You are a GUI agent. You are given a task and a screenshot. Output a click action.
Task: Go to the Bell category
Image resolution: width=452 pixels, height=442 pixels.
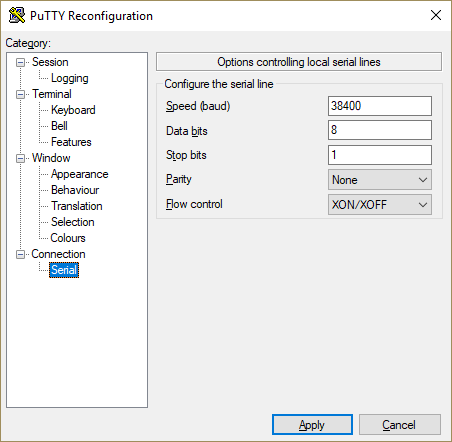click(x=59, y=126)
